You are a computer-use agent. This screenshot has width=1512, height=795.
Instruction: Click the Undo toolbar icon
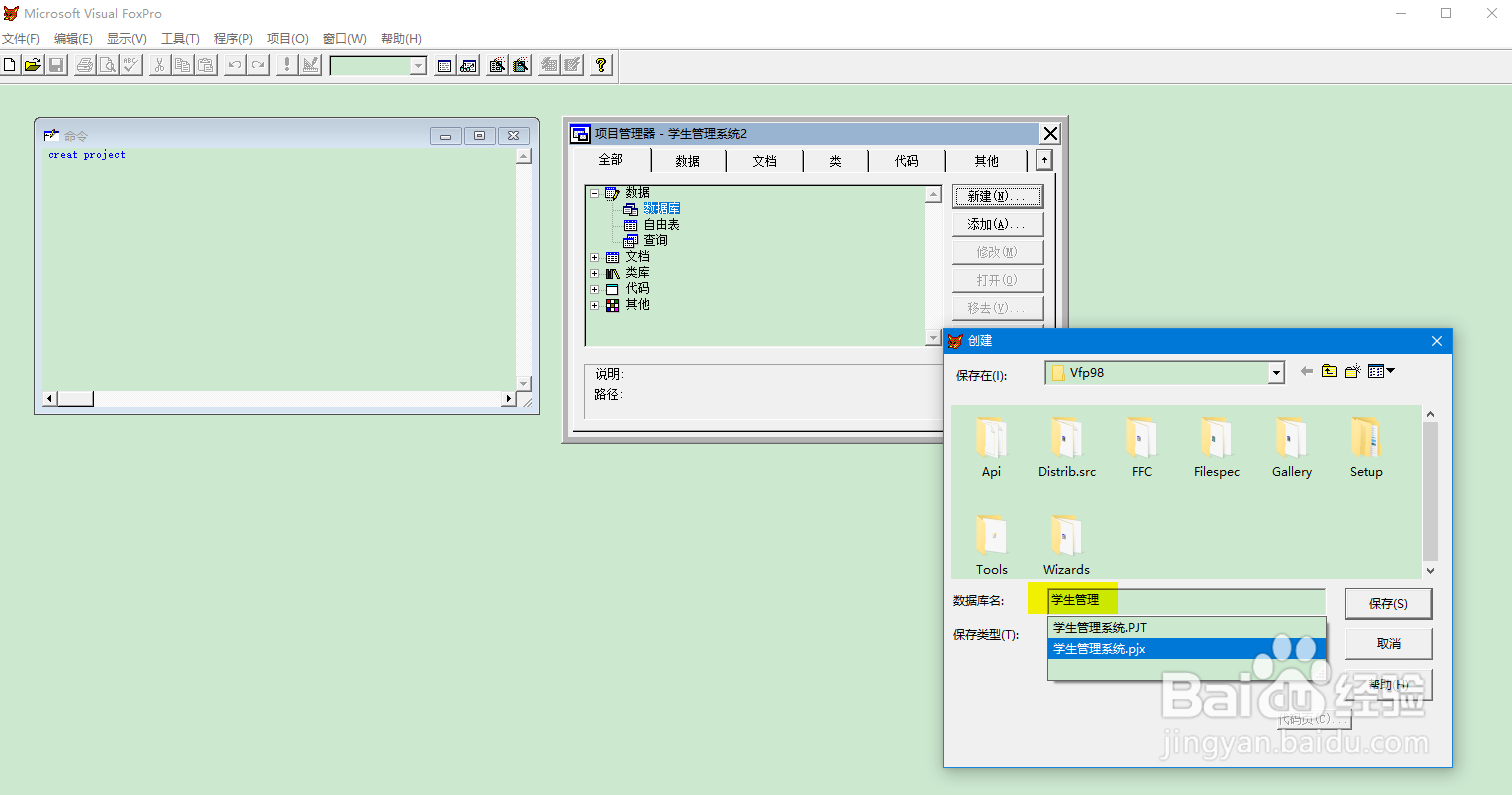tap(235, 65)
